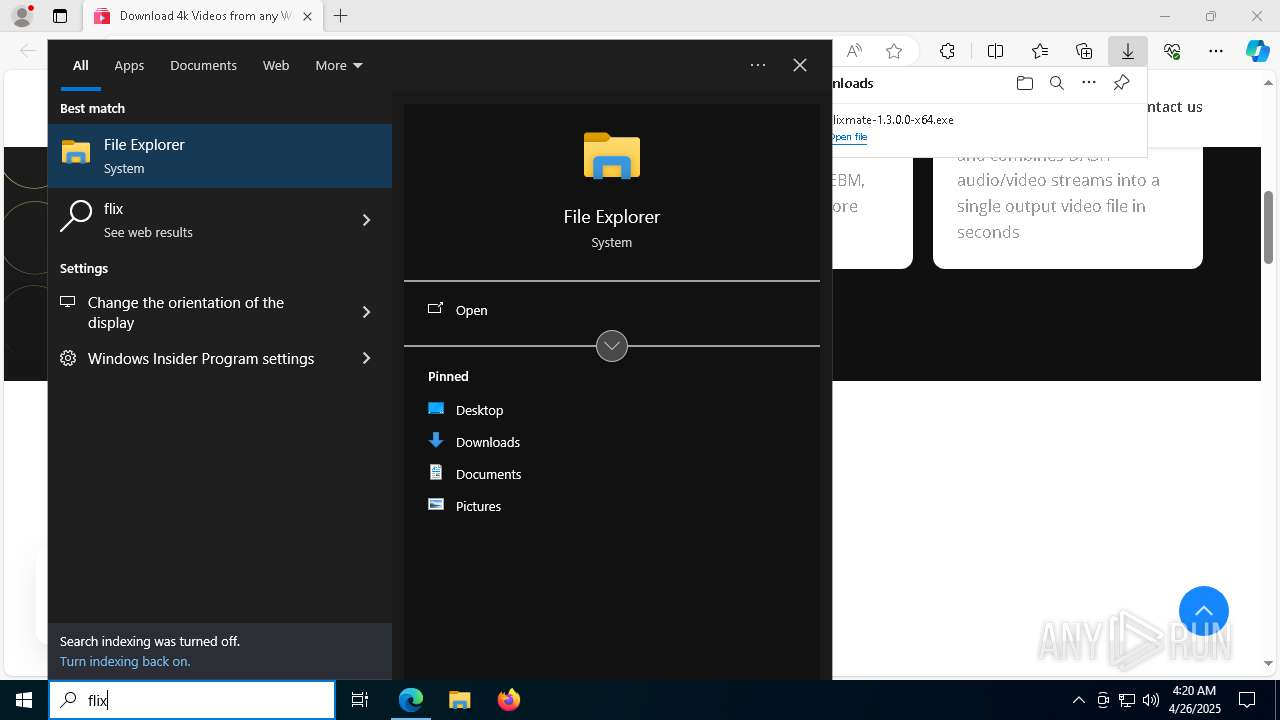Image resolution: width=1280 pixels, height=720 pixels.
Task: Open Firefox from taskbar
Action: pos(509,700)
